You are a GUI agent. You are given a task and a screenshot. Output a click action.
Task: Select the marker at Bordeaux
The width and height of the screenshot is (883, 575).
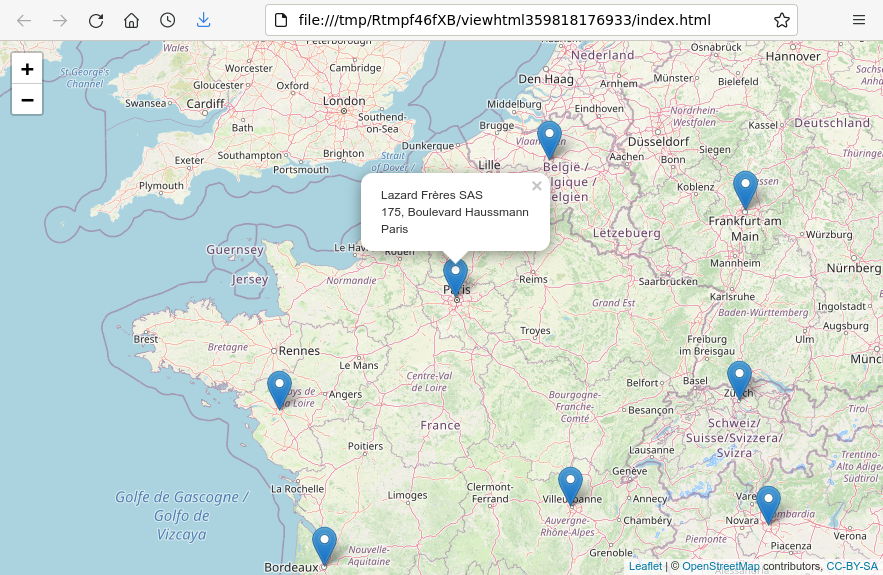point(324,545)
